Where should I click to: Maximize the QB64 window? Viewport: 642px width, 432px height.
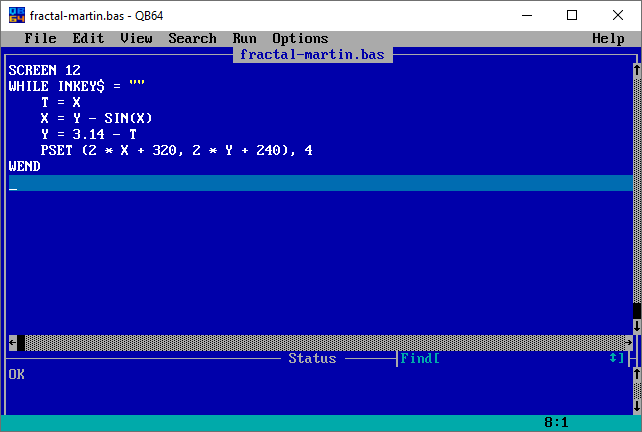coord(572,15)
